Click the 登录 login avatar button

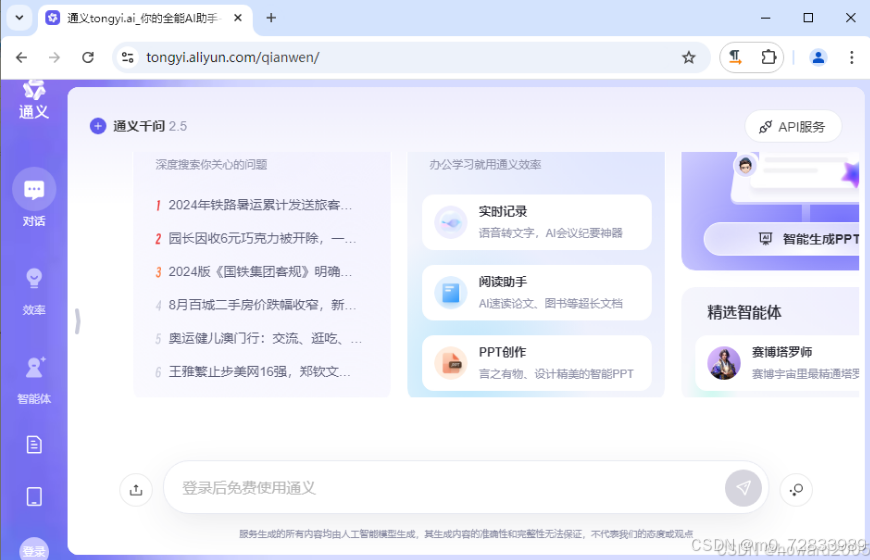[34, 549]
